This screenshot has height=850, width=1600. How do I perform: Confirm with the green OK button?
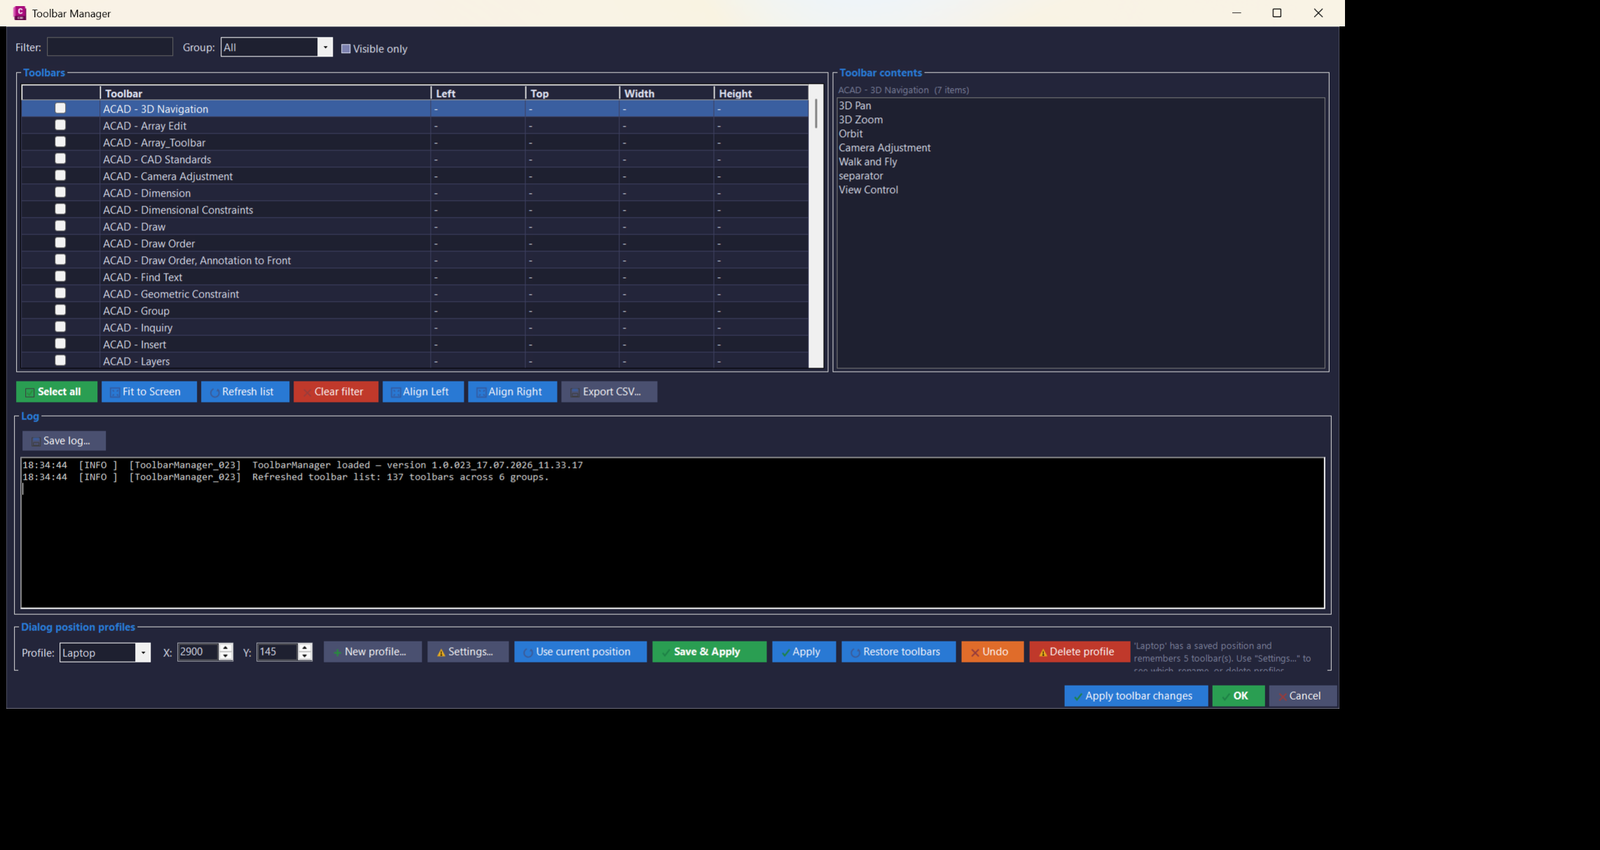1238,696
